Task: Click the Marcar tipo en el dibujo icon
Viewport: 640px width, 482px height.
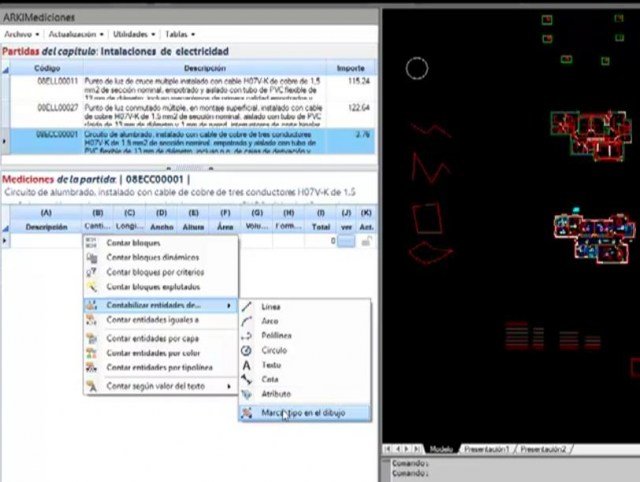Action: pos(246,413)
